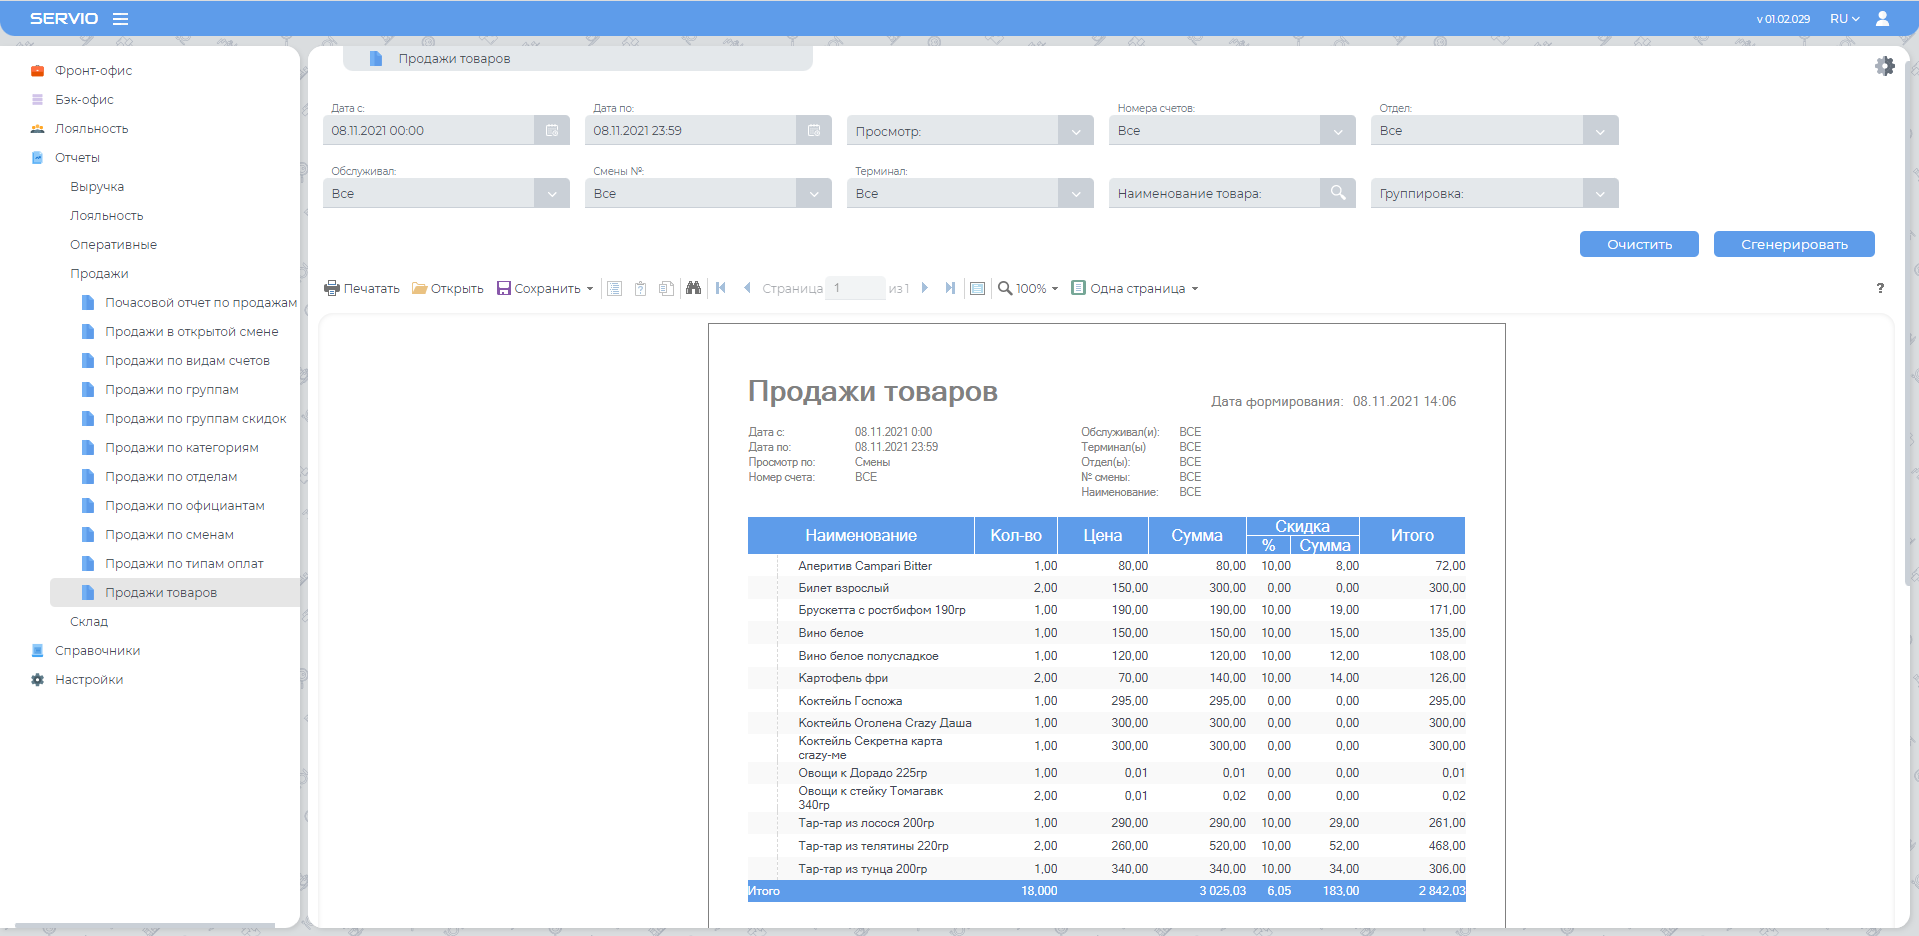
Task: Open the 'Группировка' dropdown
Action: [x=1600, y=193]
